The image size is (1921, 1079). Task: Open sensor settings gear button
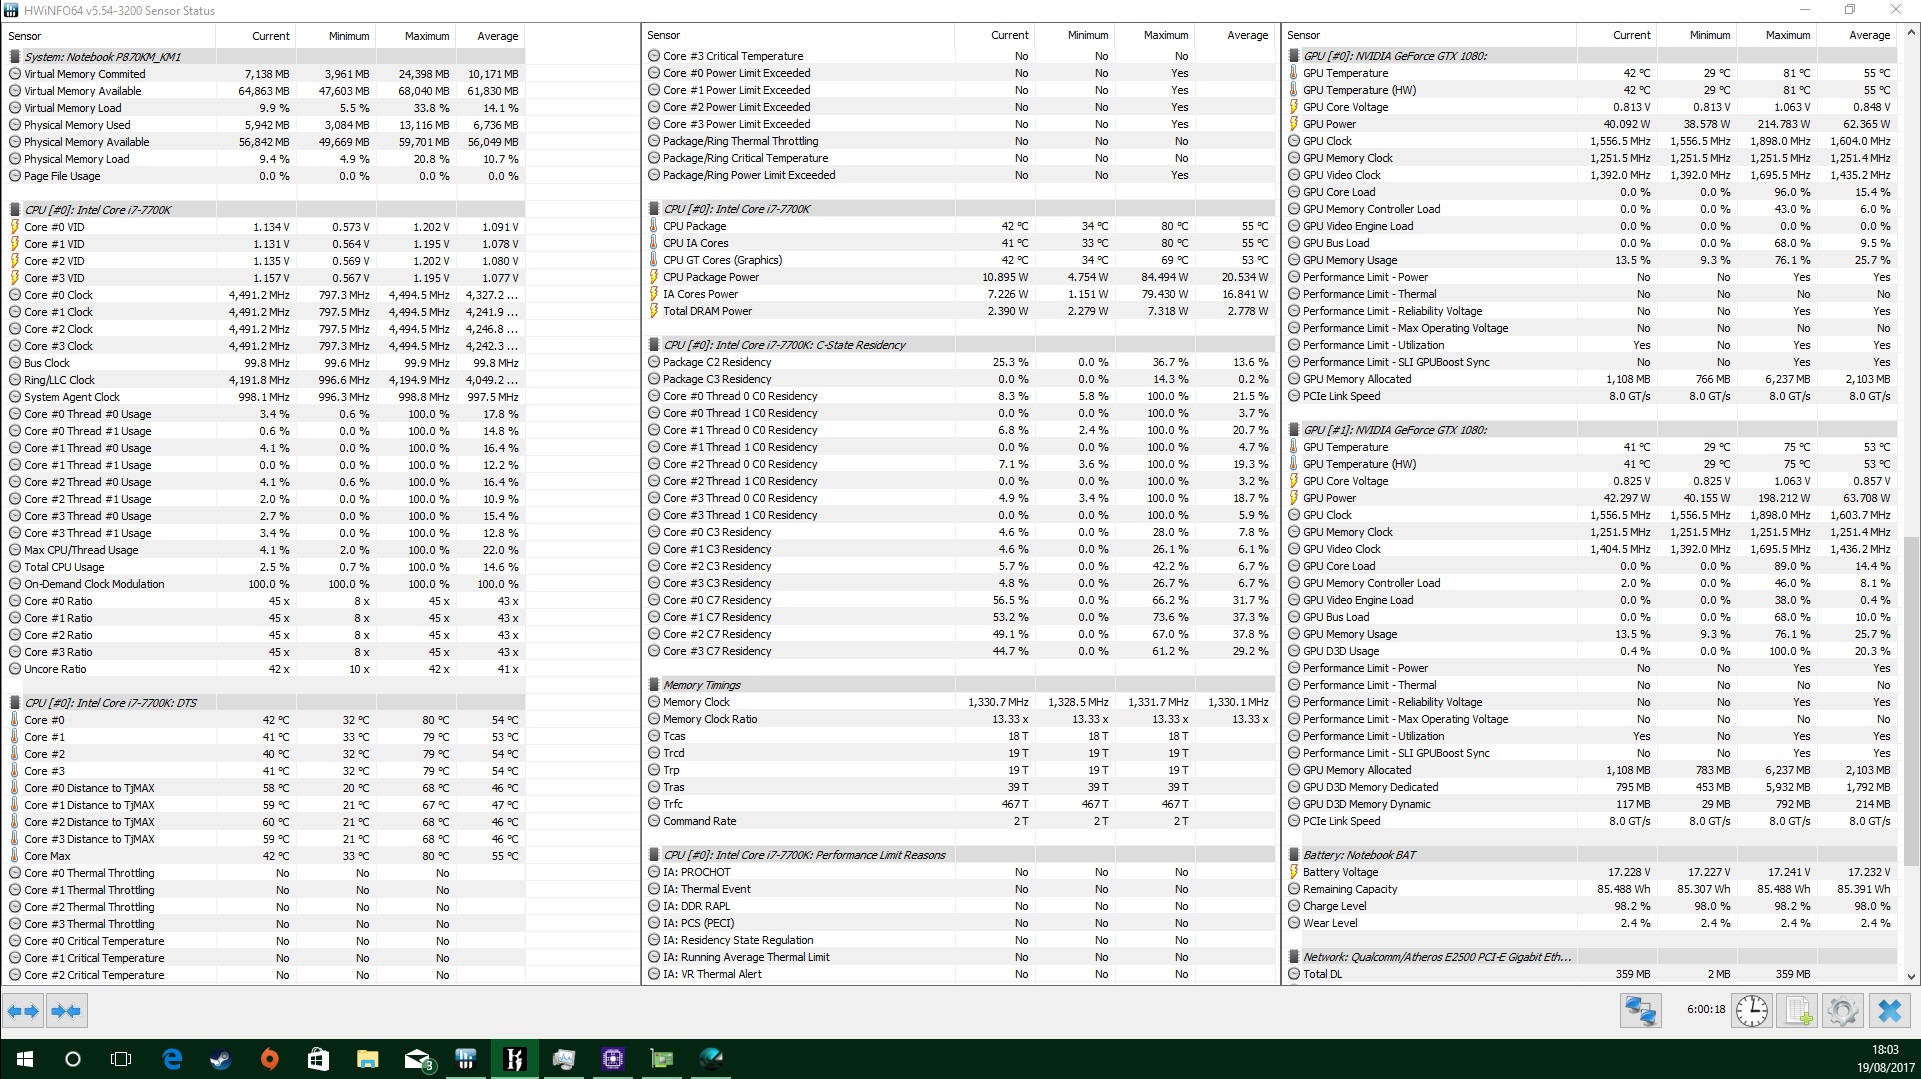point(1843,1011)
